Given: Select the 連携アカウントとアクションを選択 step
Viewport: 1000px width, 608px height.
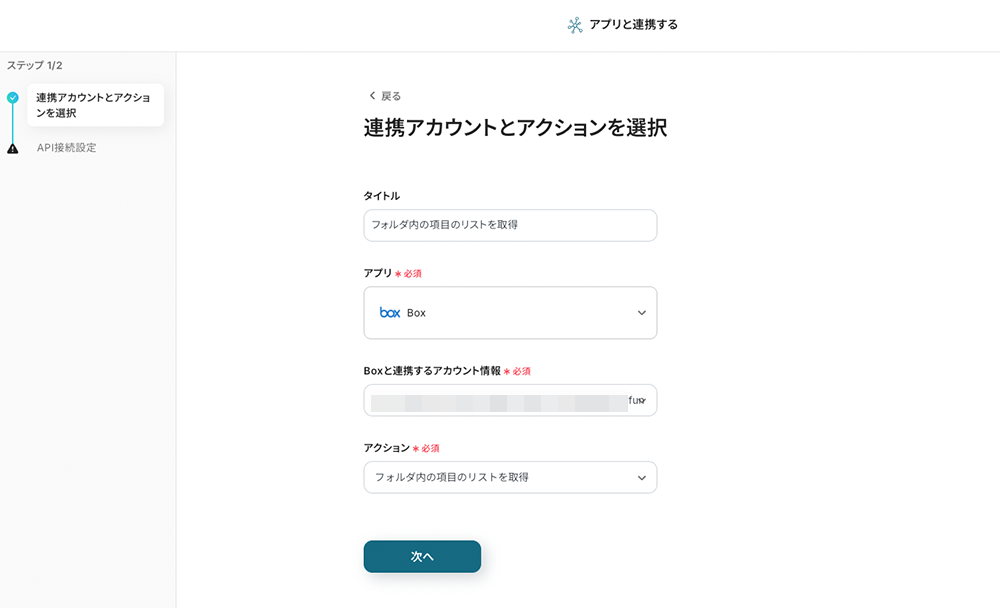Looking at the screenshot, I should [94, 105].
